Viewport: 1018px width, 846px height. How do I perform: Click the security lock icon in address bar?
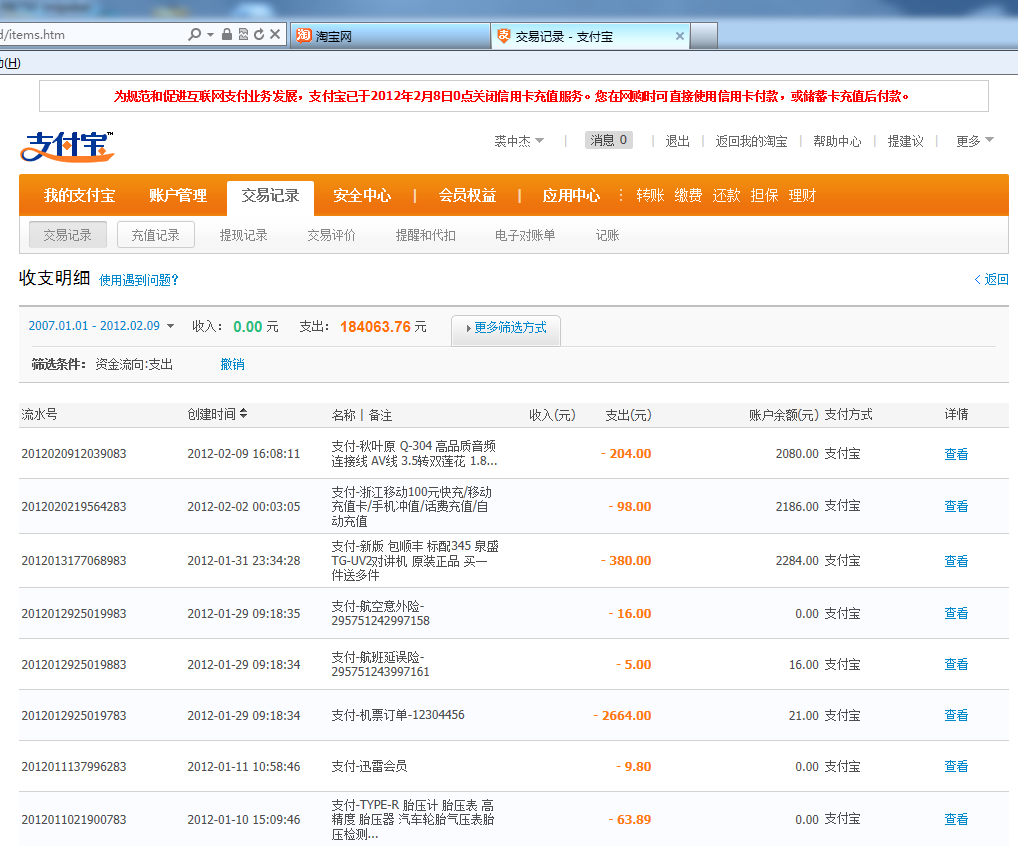click(x=227, y=34)
